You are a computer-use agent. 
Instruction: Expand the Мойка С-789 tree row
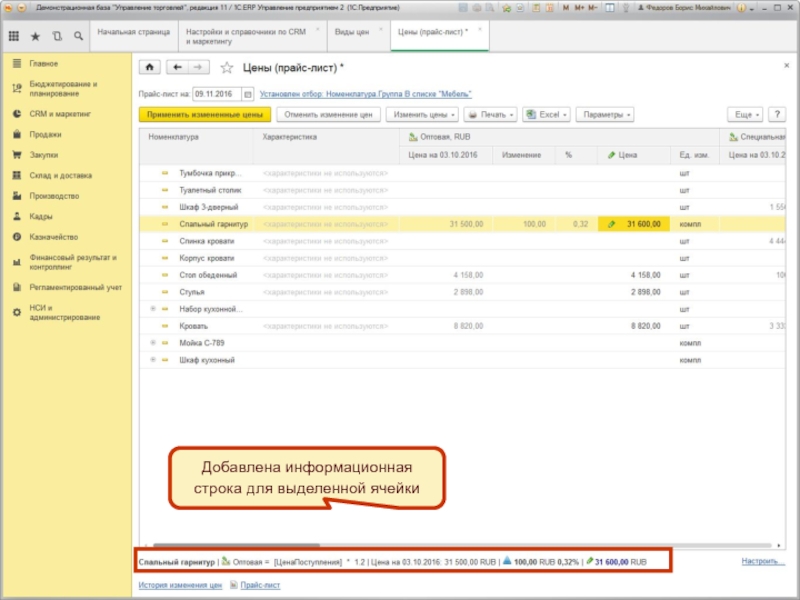click(153, 343)
